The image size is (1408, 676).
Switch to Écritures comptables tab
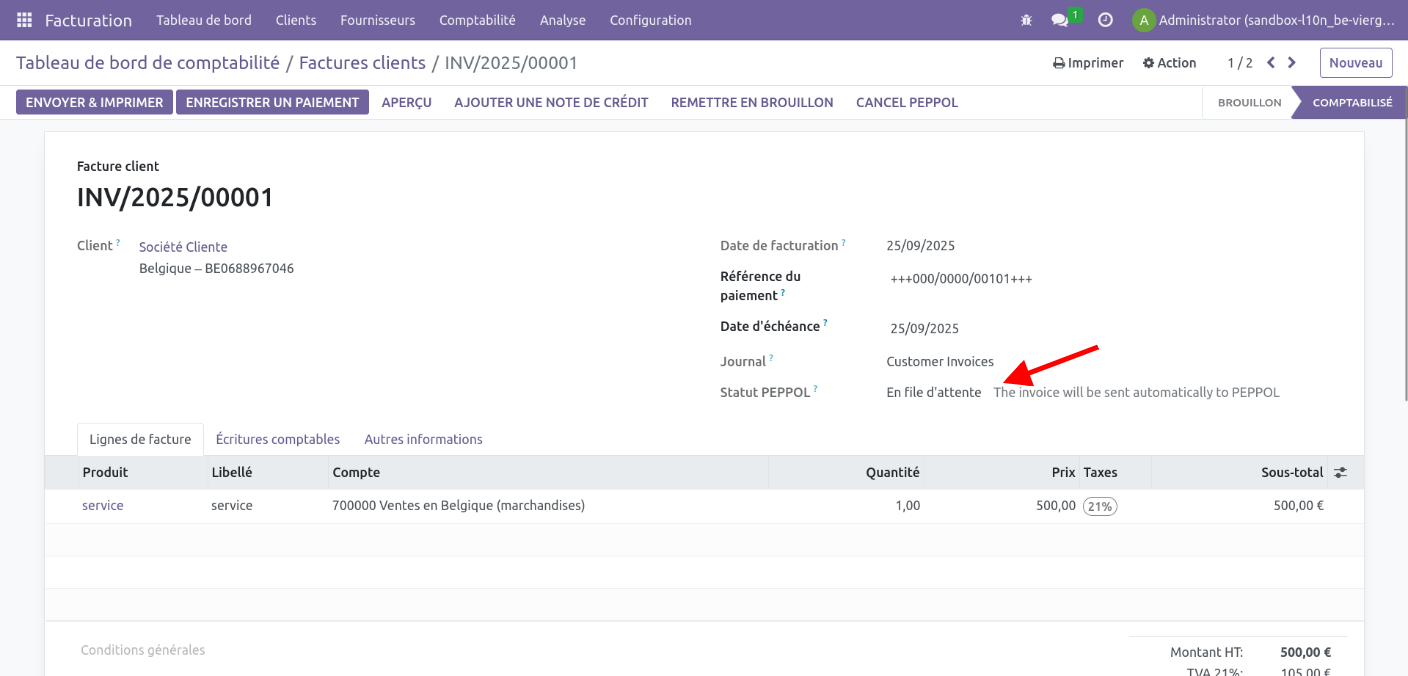click(x=278, y=439)
